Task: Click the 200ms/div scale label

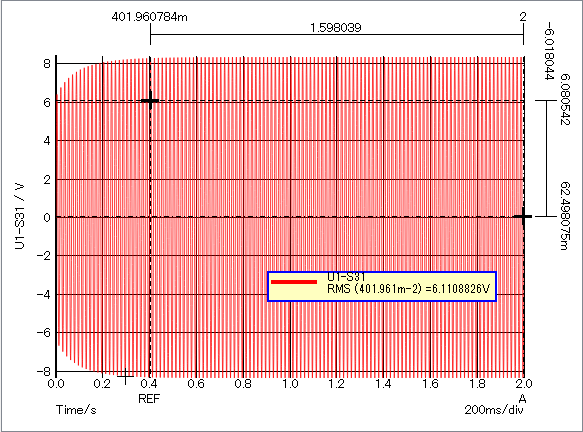Action: click(494, 410)
